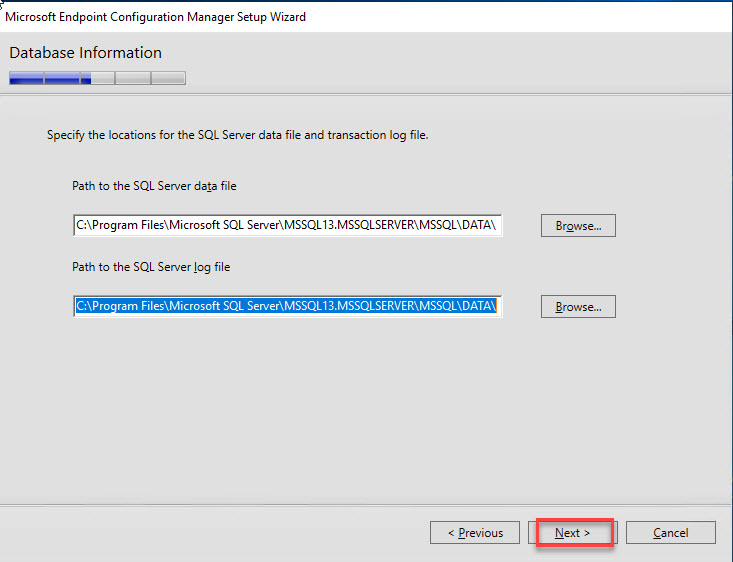Click the second filled progress bar segment
Viewport: 733px width, 562px height.
click(61, 78)
